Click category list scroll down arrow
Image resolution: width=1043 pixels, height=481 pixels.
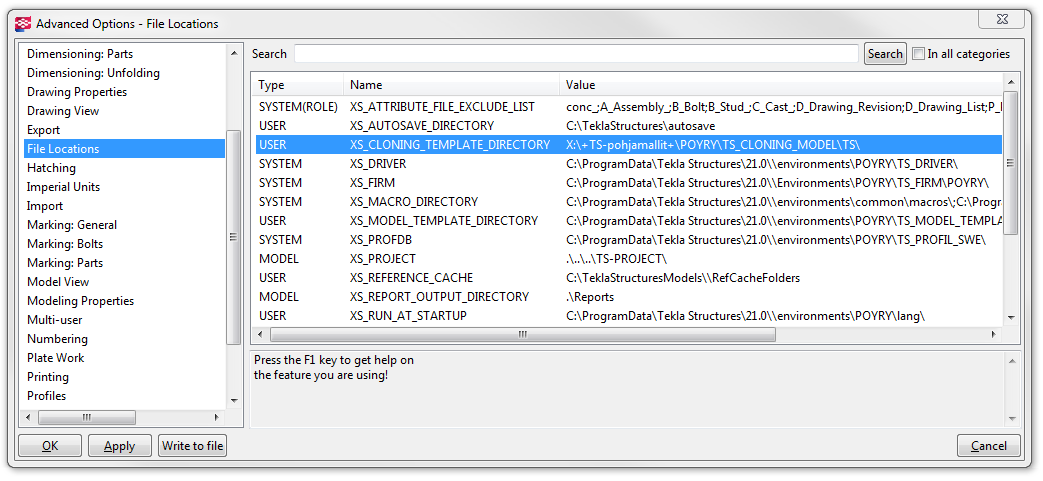coord(233,400)
